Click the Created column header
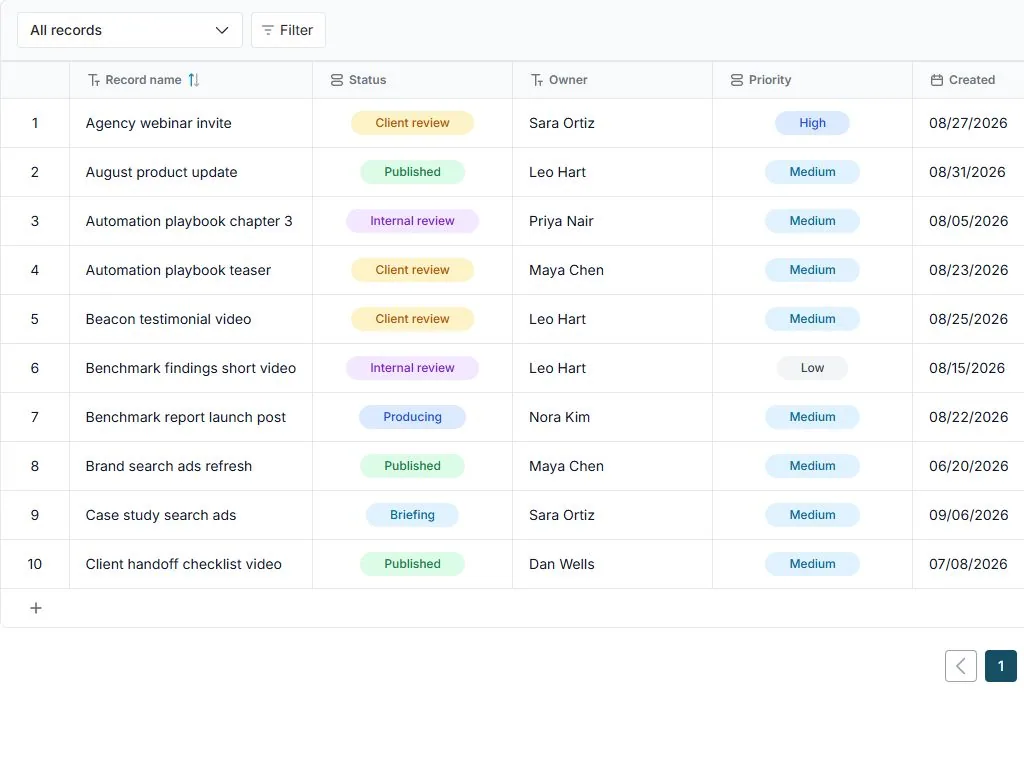1024x768 pixels. click(968, 80)
